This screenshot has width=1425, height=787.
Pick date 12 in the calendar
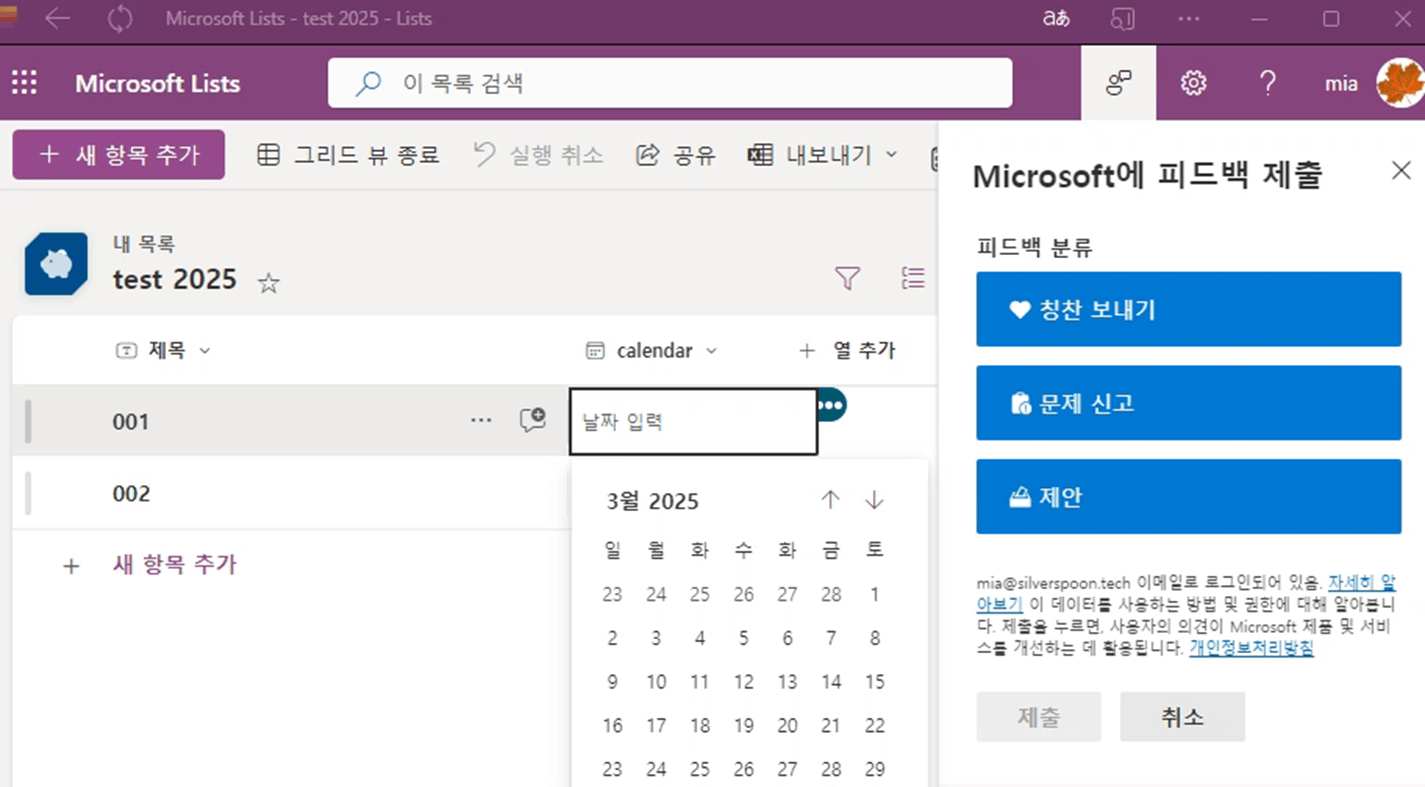click(743, 682)
